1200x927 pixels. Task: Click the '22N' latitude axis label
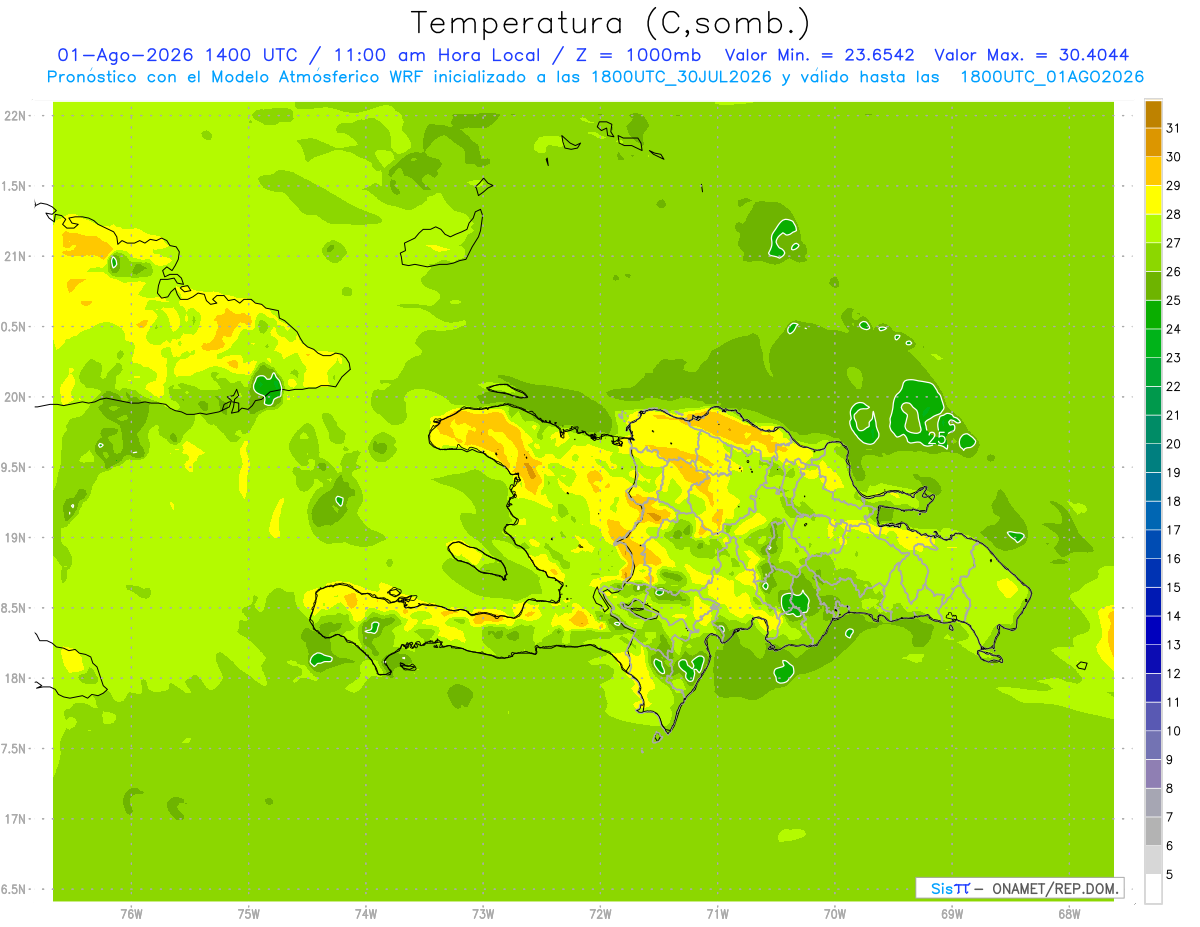tap(15, 115)
